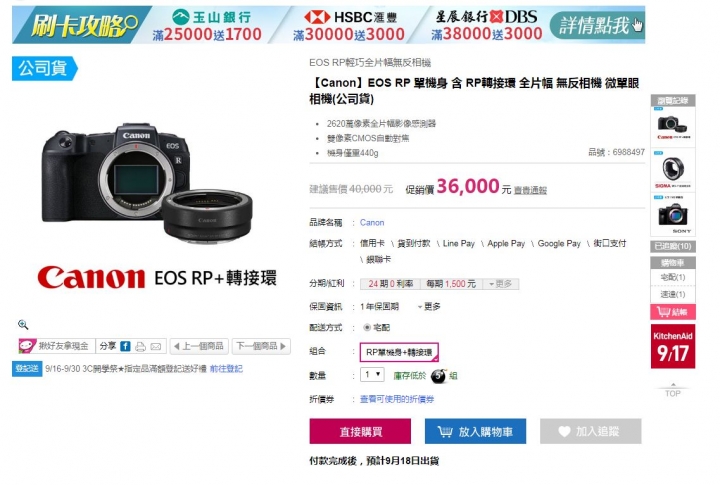This screenshot has height=485, width=720.
Task: Click the magnifier zoom icon under product image
Action: click(x=23, y=325)
